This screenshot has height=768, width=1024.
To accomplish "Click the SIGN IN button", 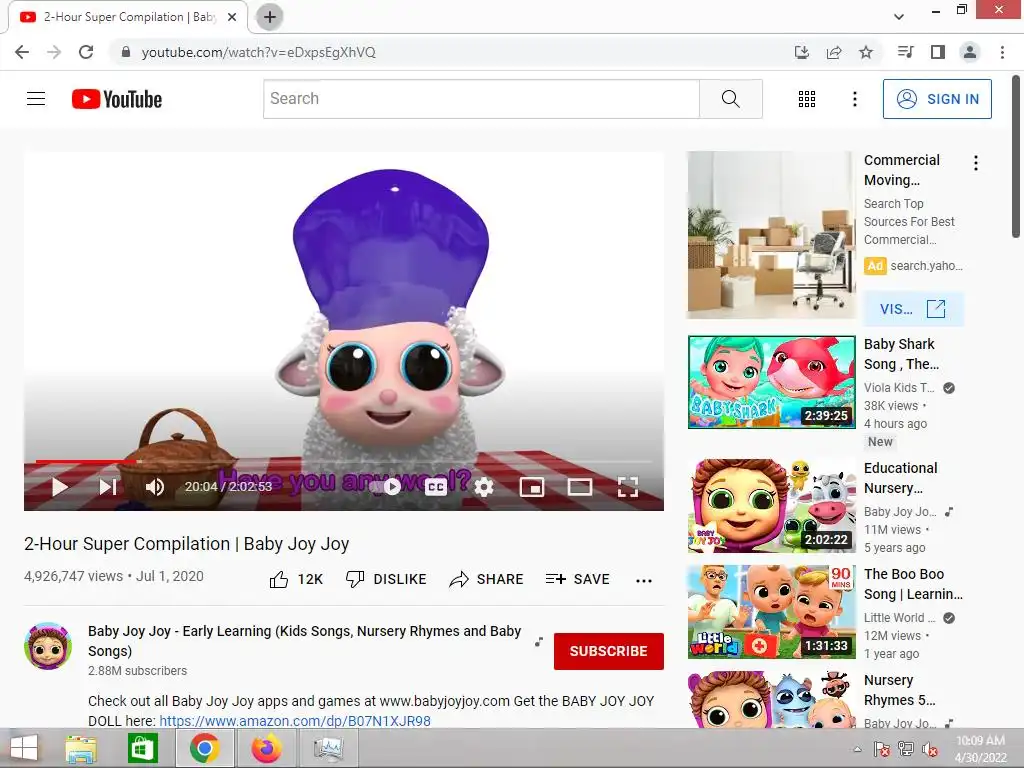I will 936,99.
